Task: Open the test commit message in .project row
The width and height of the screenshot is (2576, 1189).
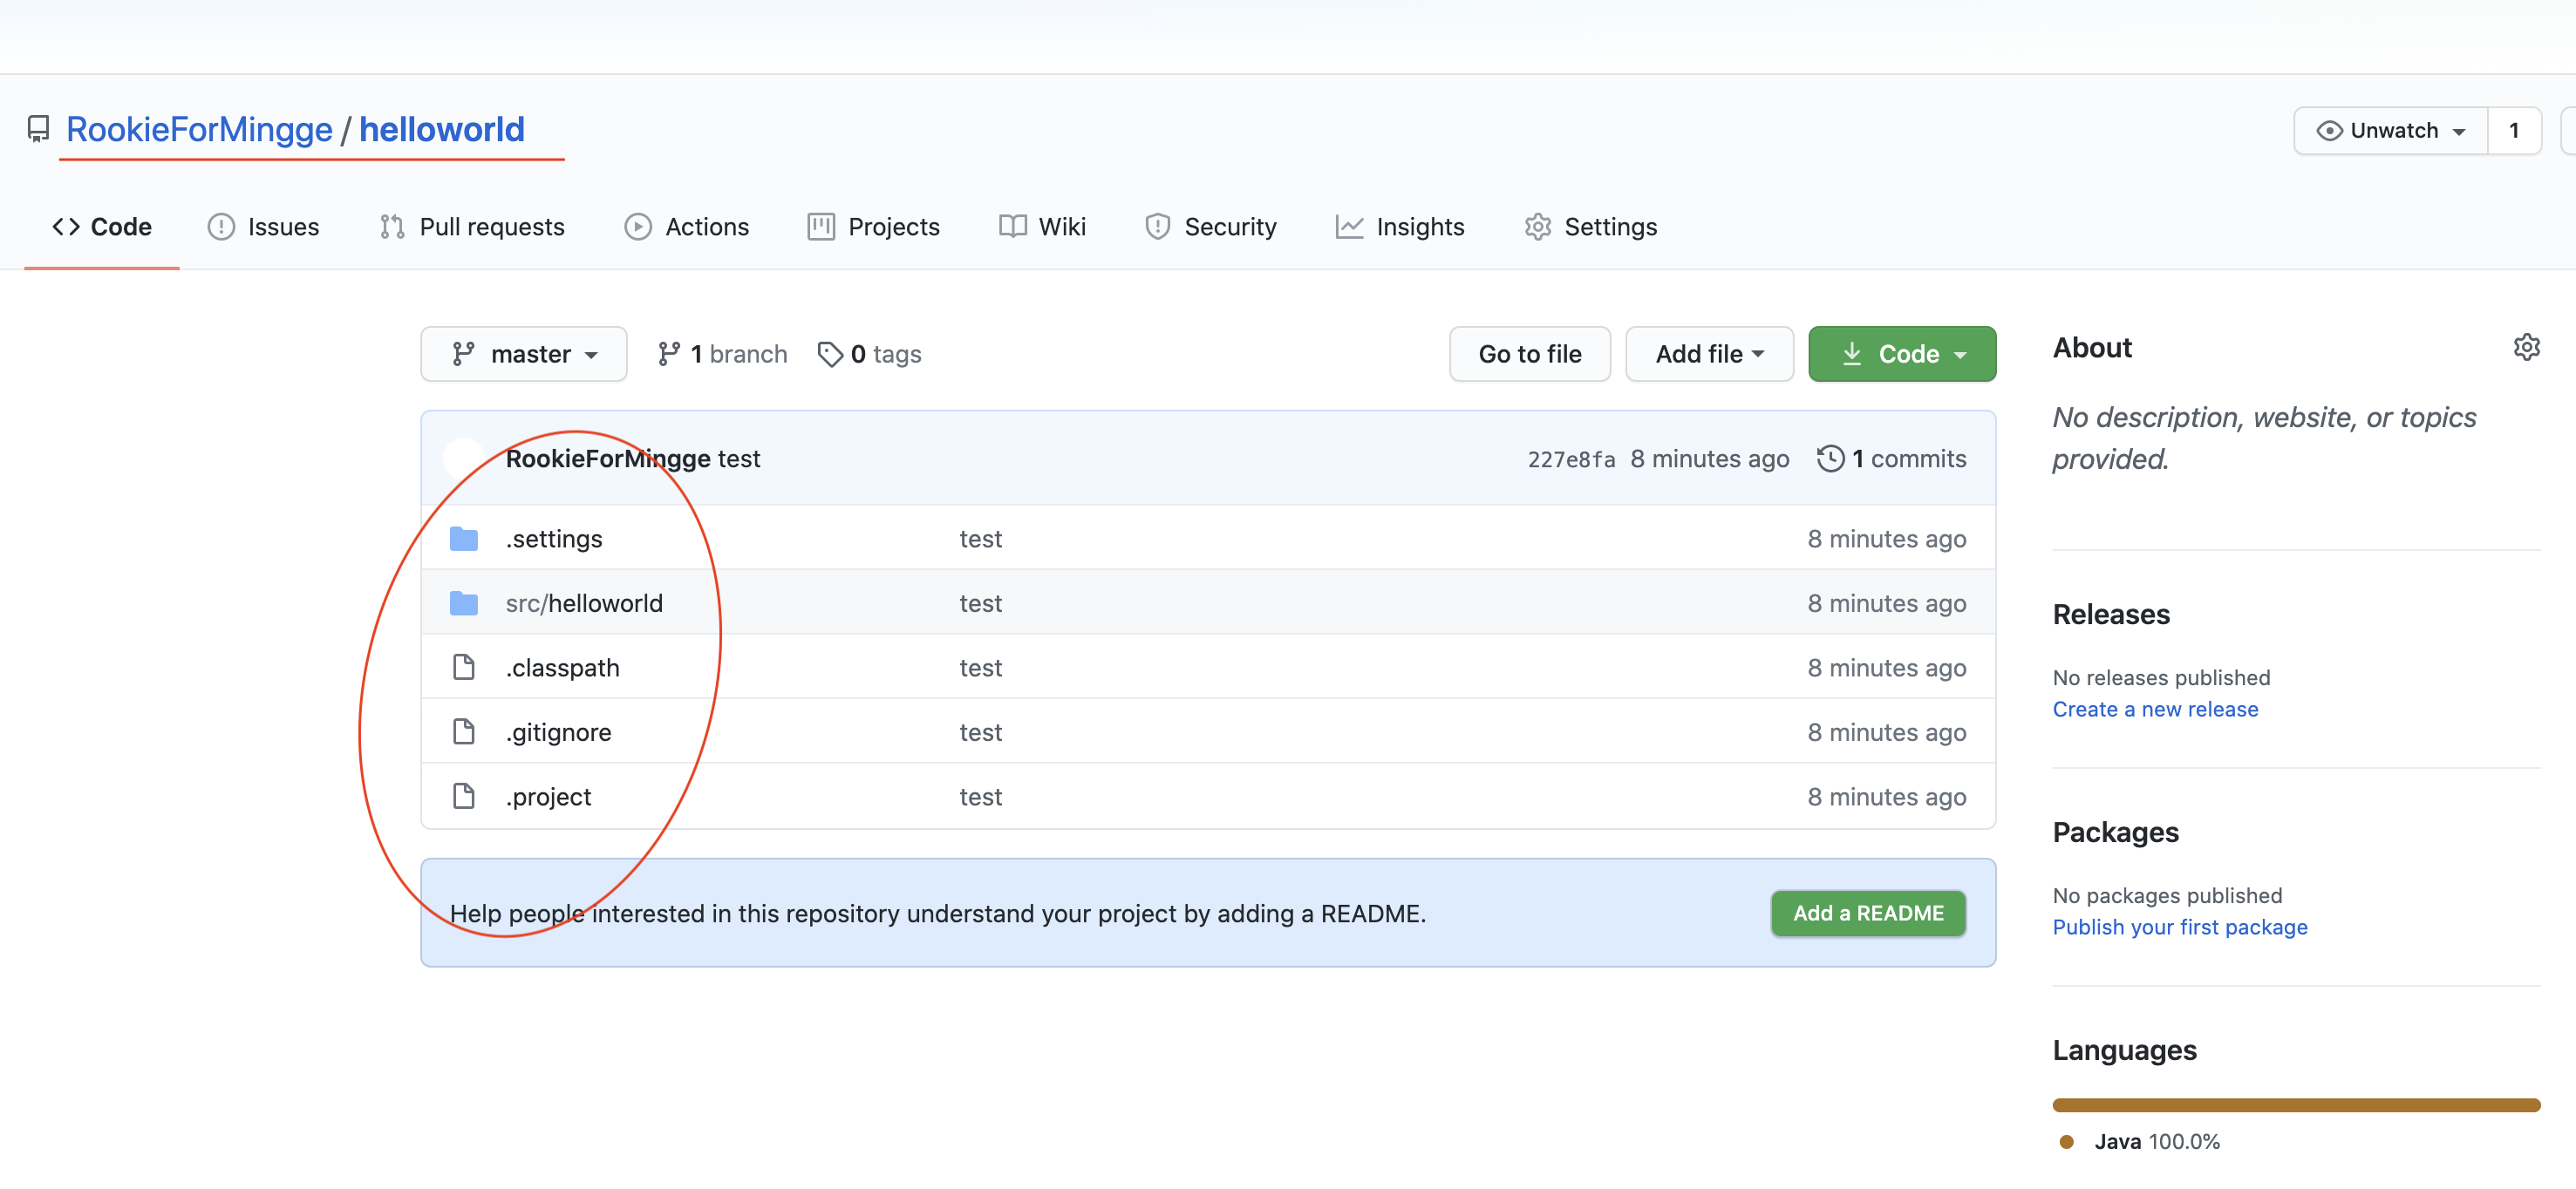Action: (x=980, y=797)
